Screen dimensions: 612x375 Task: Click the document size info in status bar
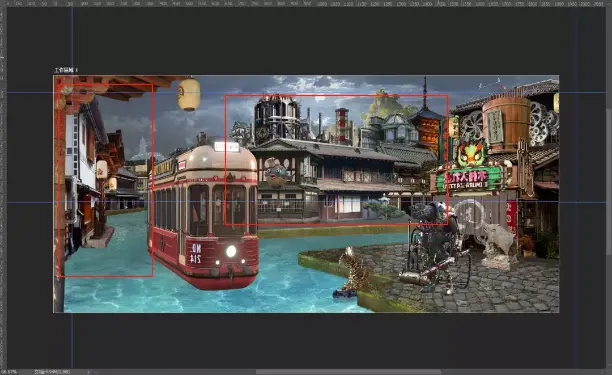click(x=52, y=372)
